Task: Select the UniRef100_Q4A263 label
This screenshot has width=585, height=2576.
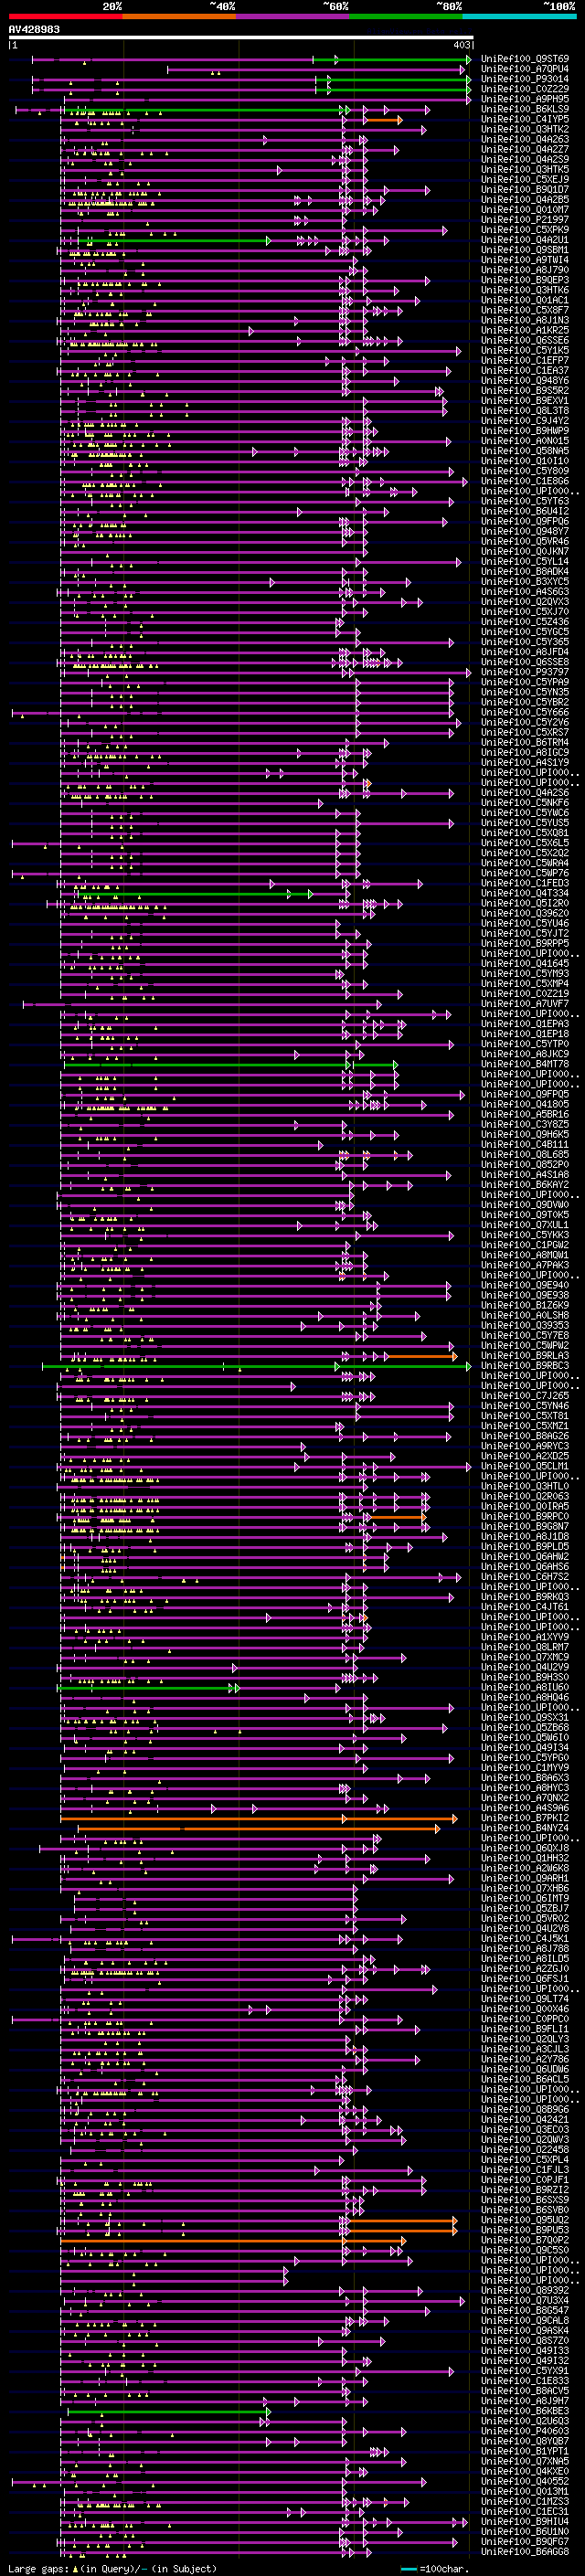Action: pos(525,139)
